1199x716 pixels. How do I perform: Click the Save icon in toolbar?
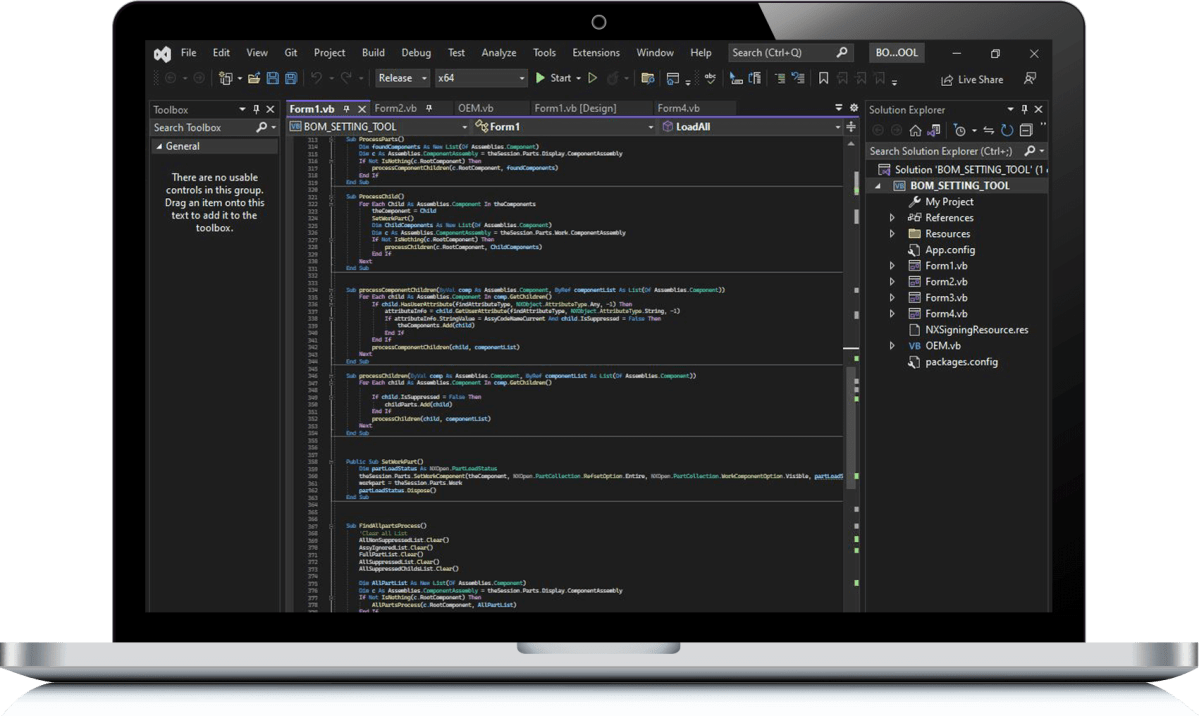tap(272, 78)
